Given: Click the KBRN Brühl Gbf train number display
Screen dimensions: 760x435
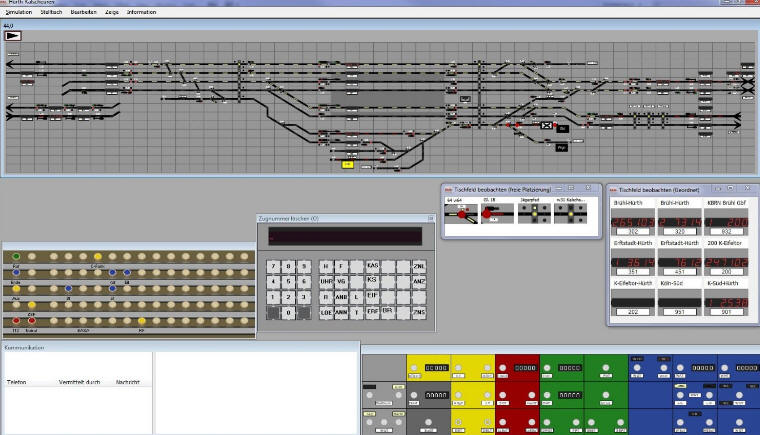Looking at the screenshot, I should [729, 220].
